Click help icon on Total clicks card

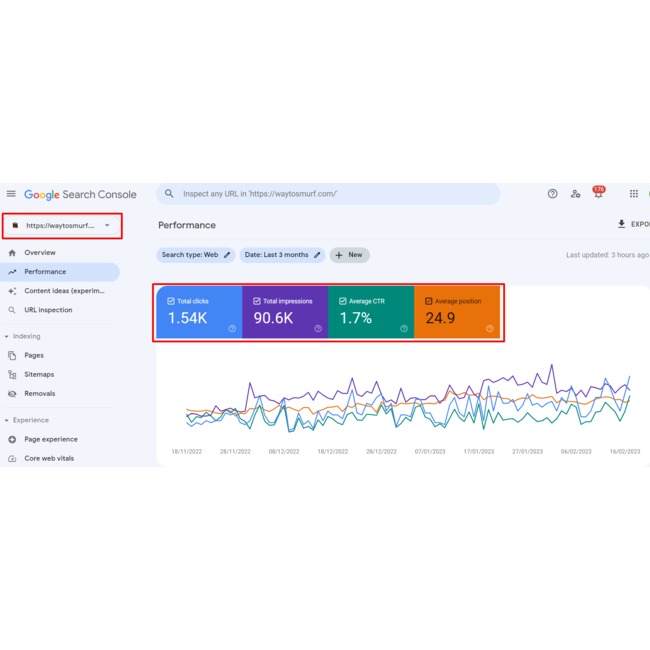(232, 328)
